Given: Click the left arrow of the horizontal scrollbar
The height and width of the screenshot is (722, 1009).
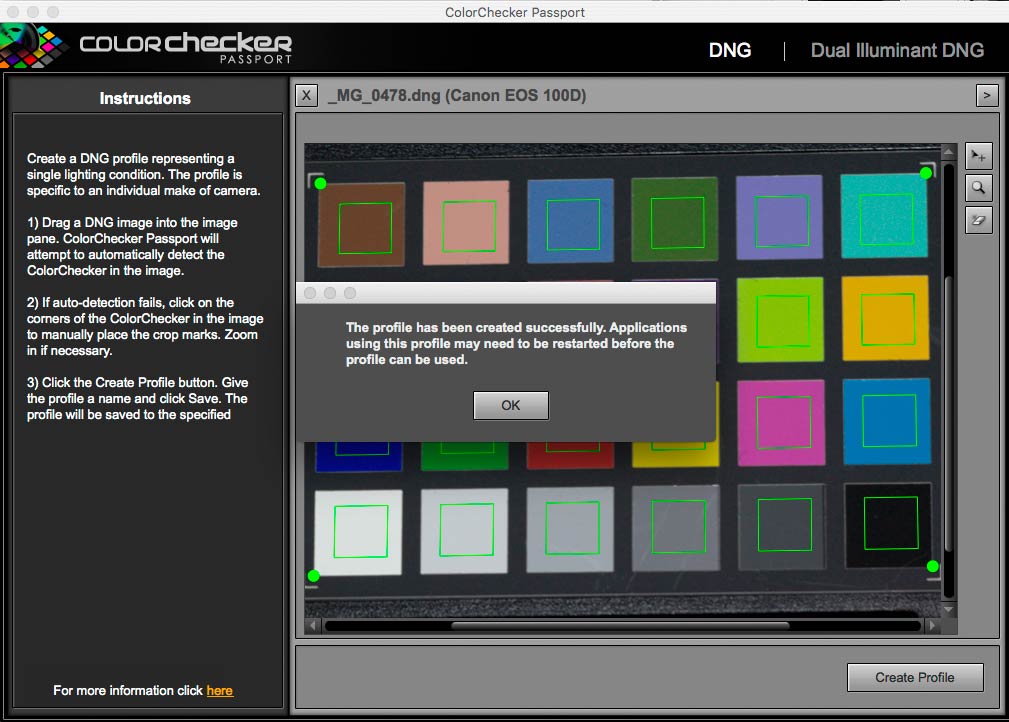Looking at the screenshot, I should [313, 625].
